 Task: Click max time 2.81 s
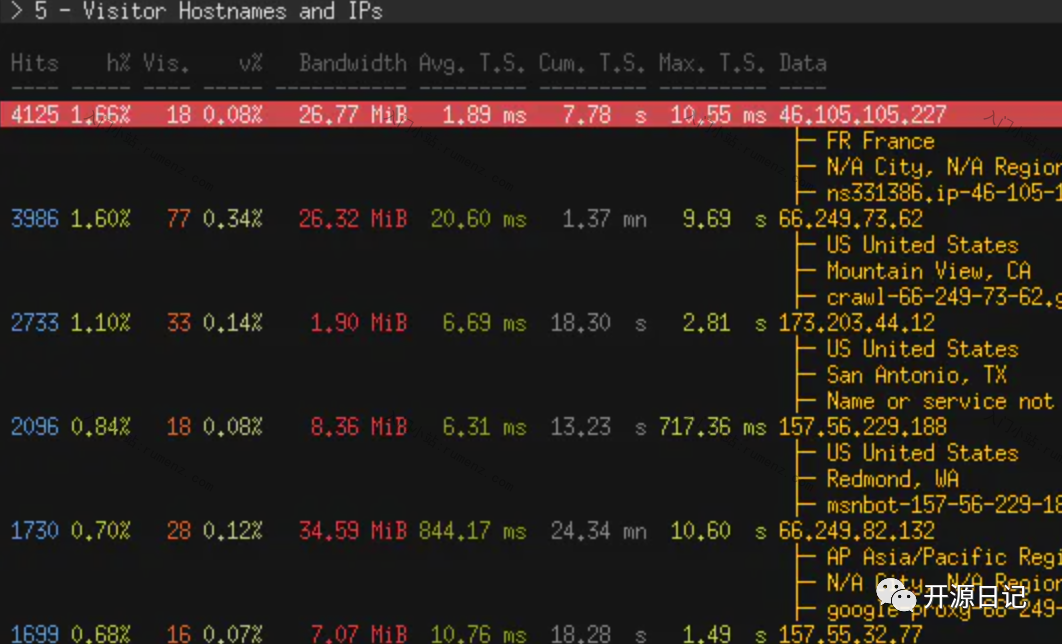pos(724,322)
